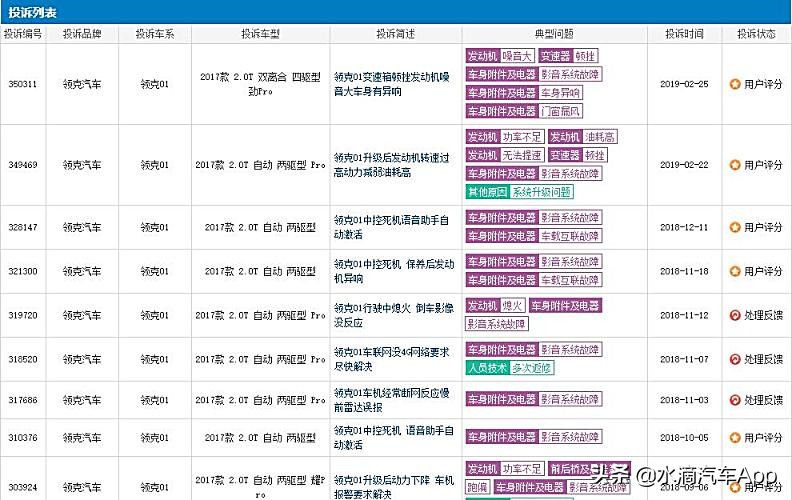Click the 车身附件及电器 车身异响 tag
Viewport: 792px width, 500px height.
tap(524, 93)
